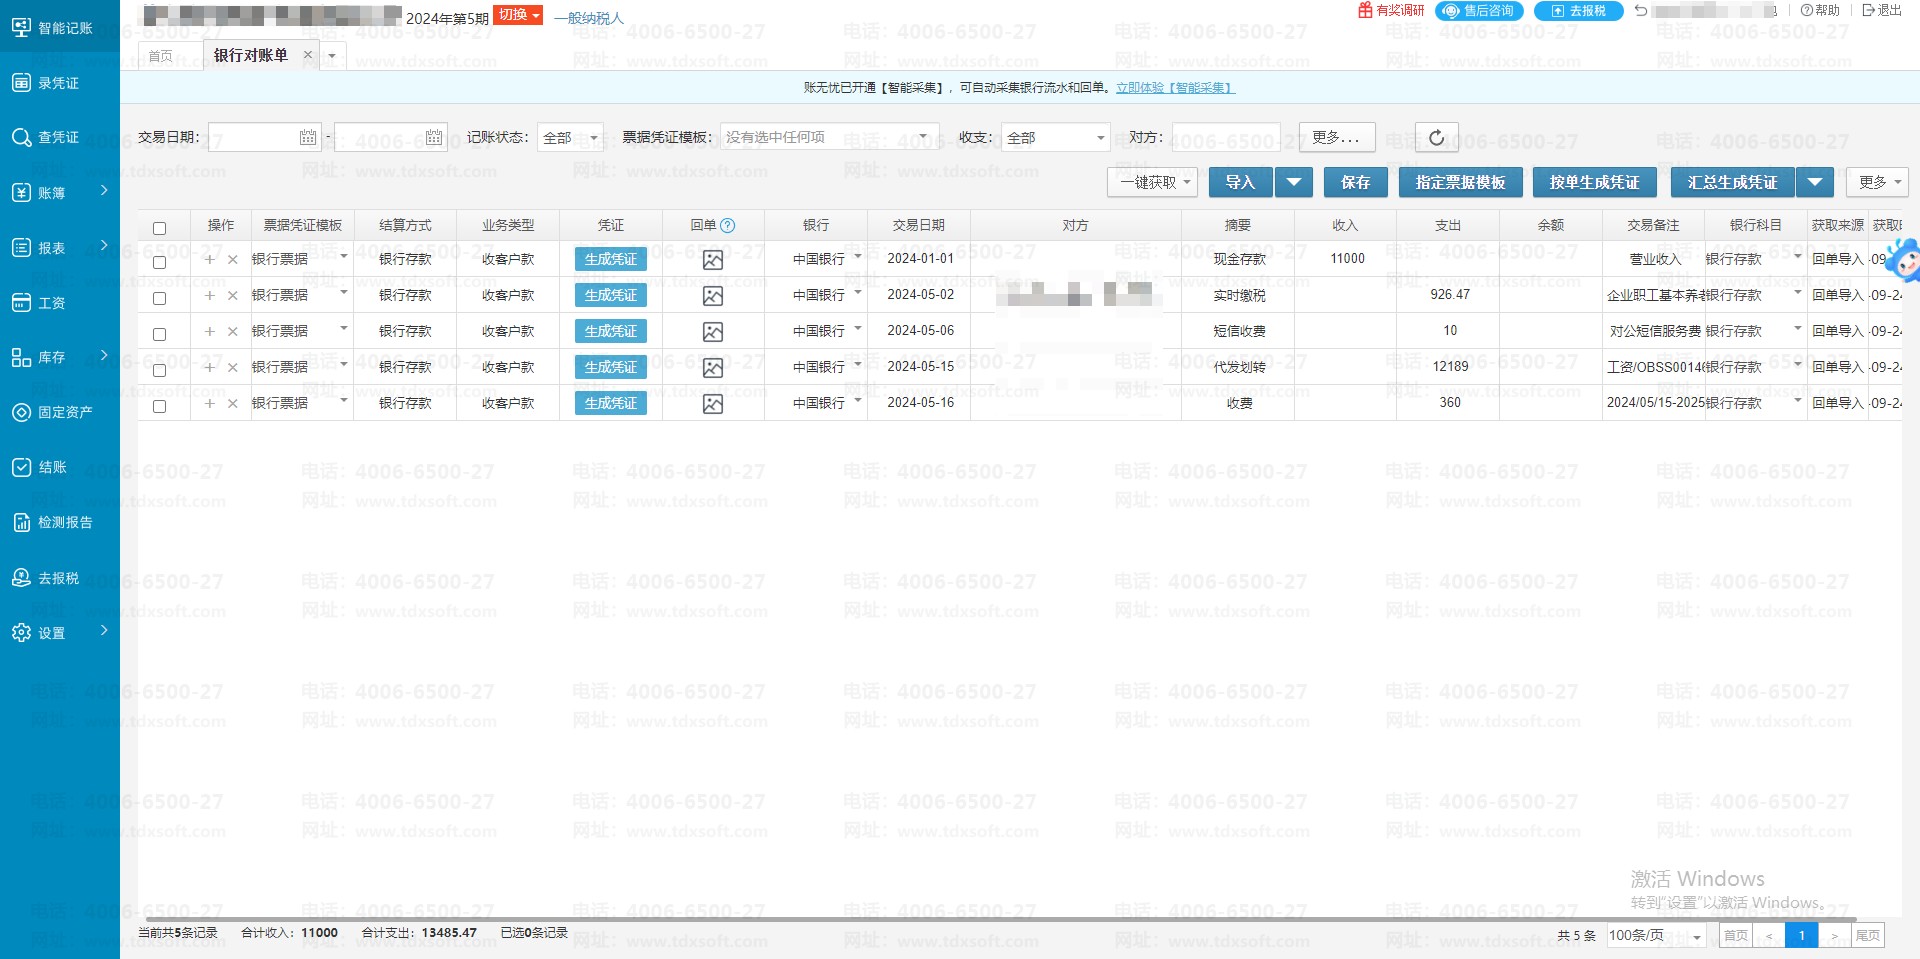Open the 固定资产 sidebar icon
The height and width of the screenshot is (959, 1920).
21,412
